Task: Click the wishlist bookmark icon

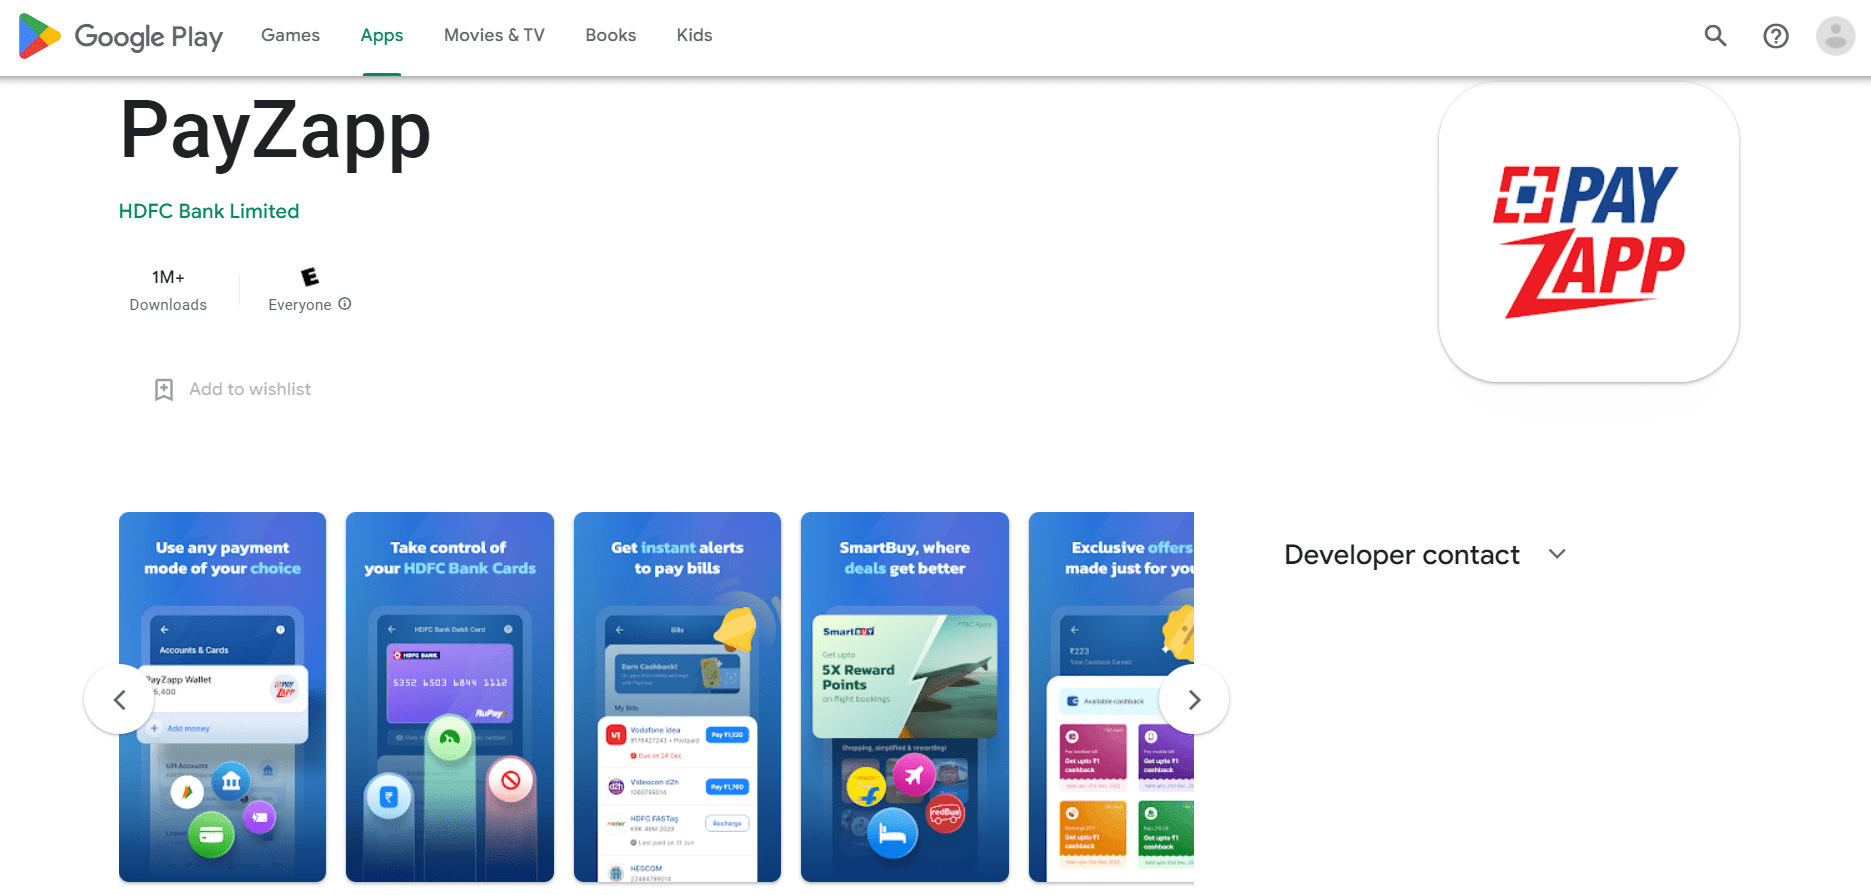Action: (164, 389)
